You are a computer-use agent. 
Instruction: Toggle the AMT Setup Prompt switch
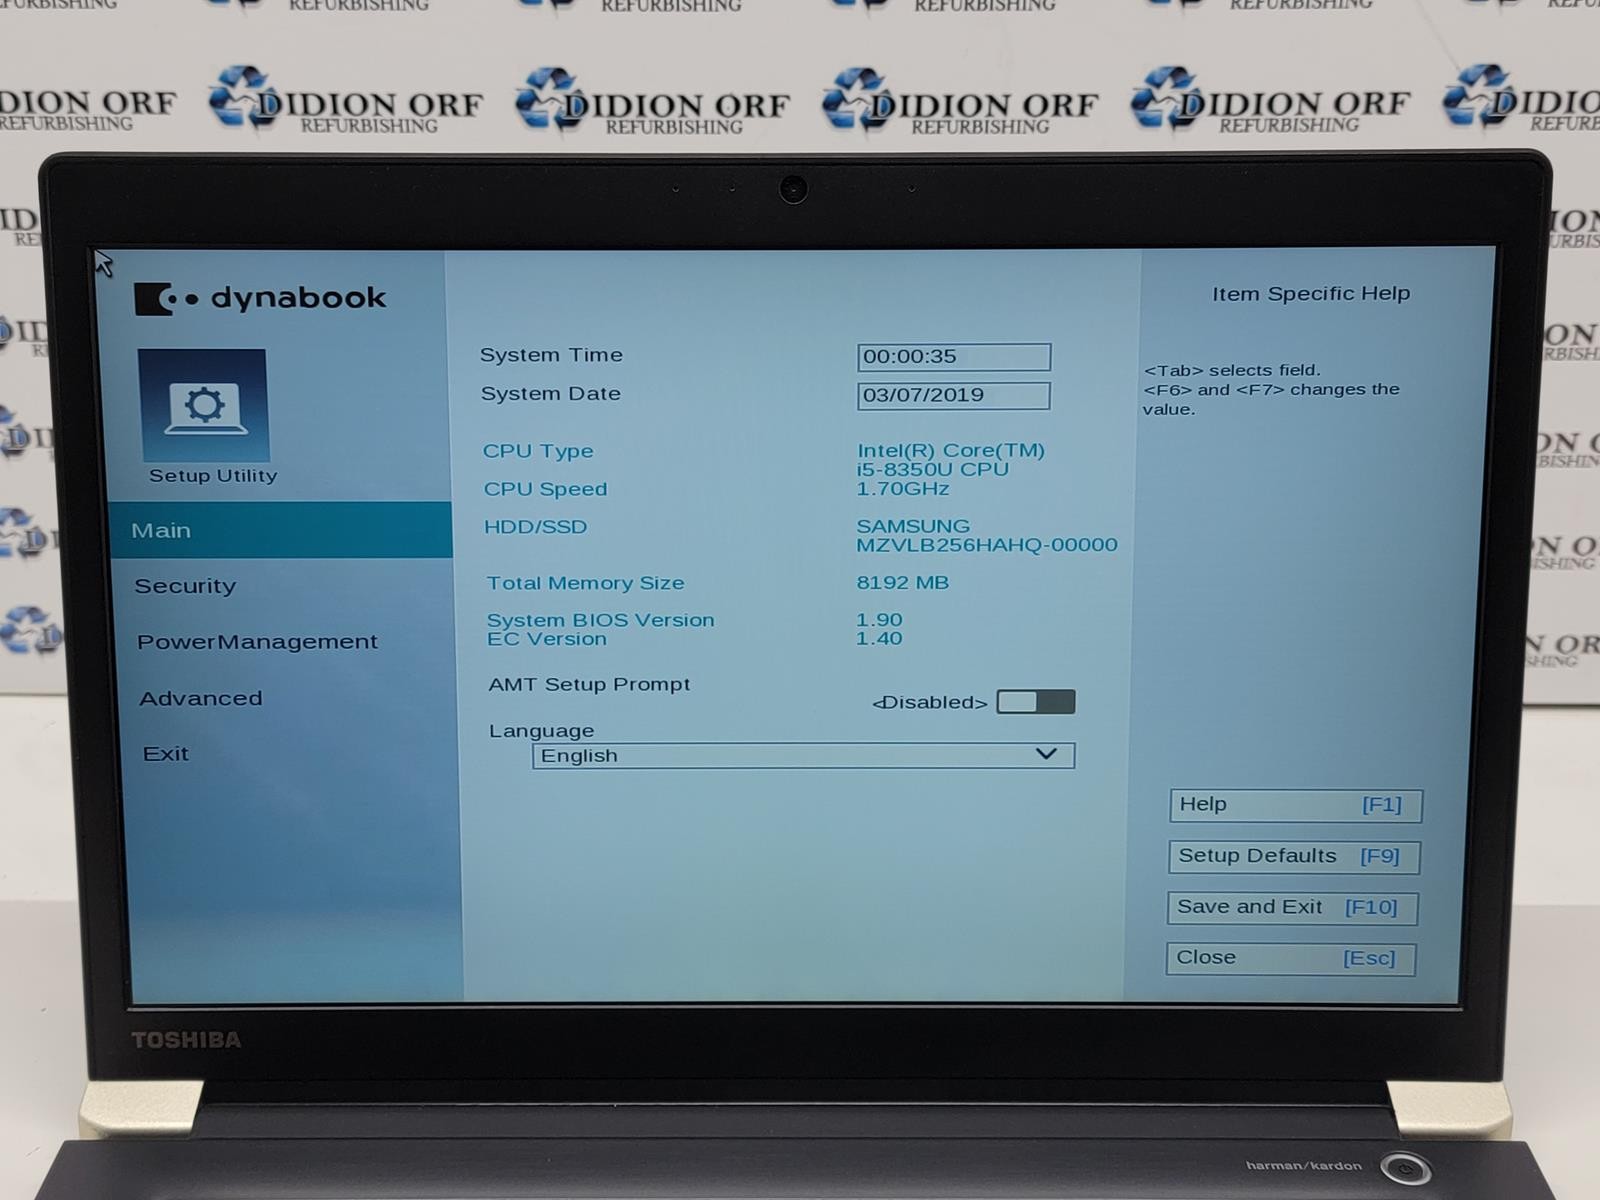(x=1036, y=702)
